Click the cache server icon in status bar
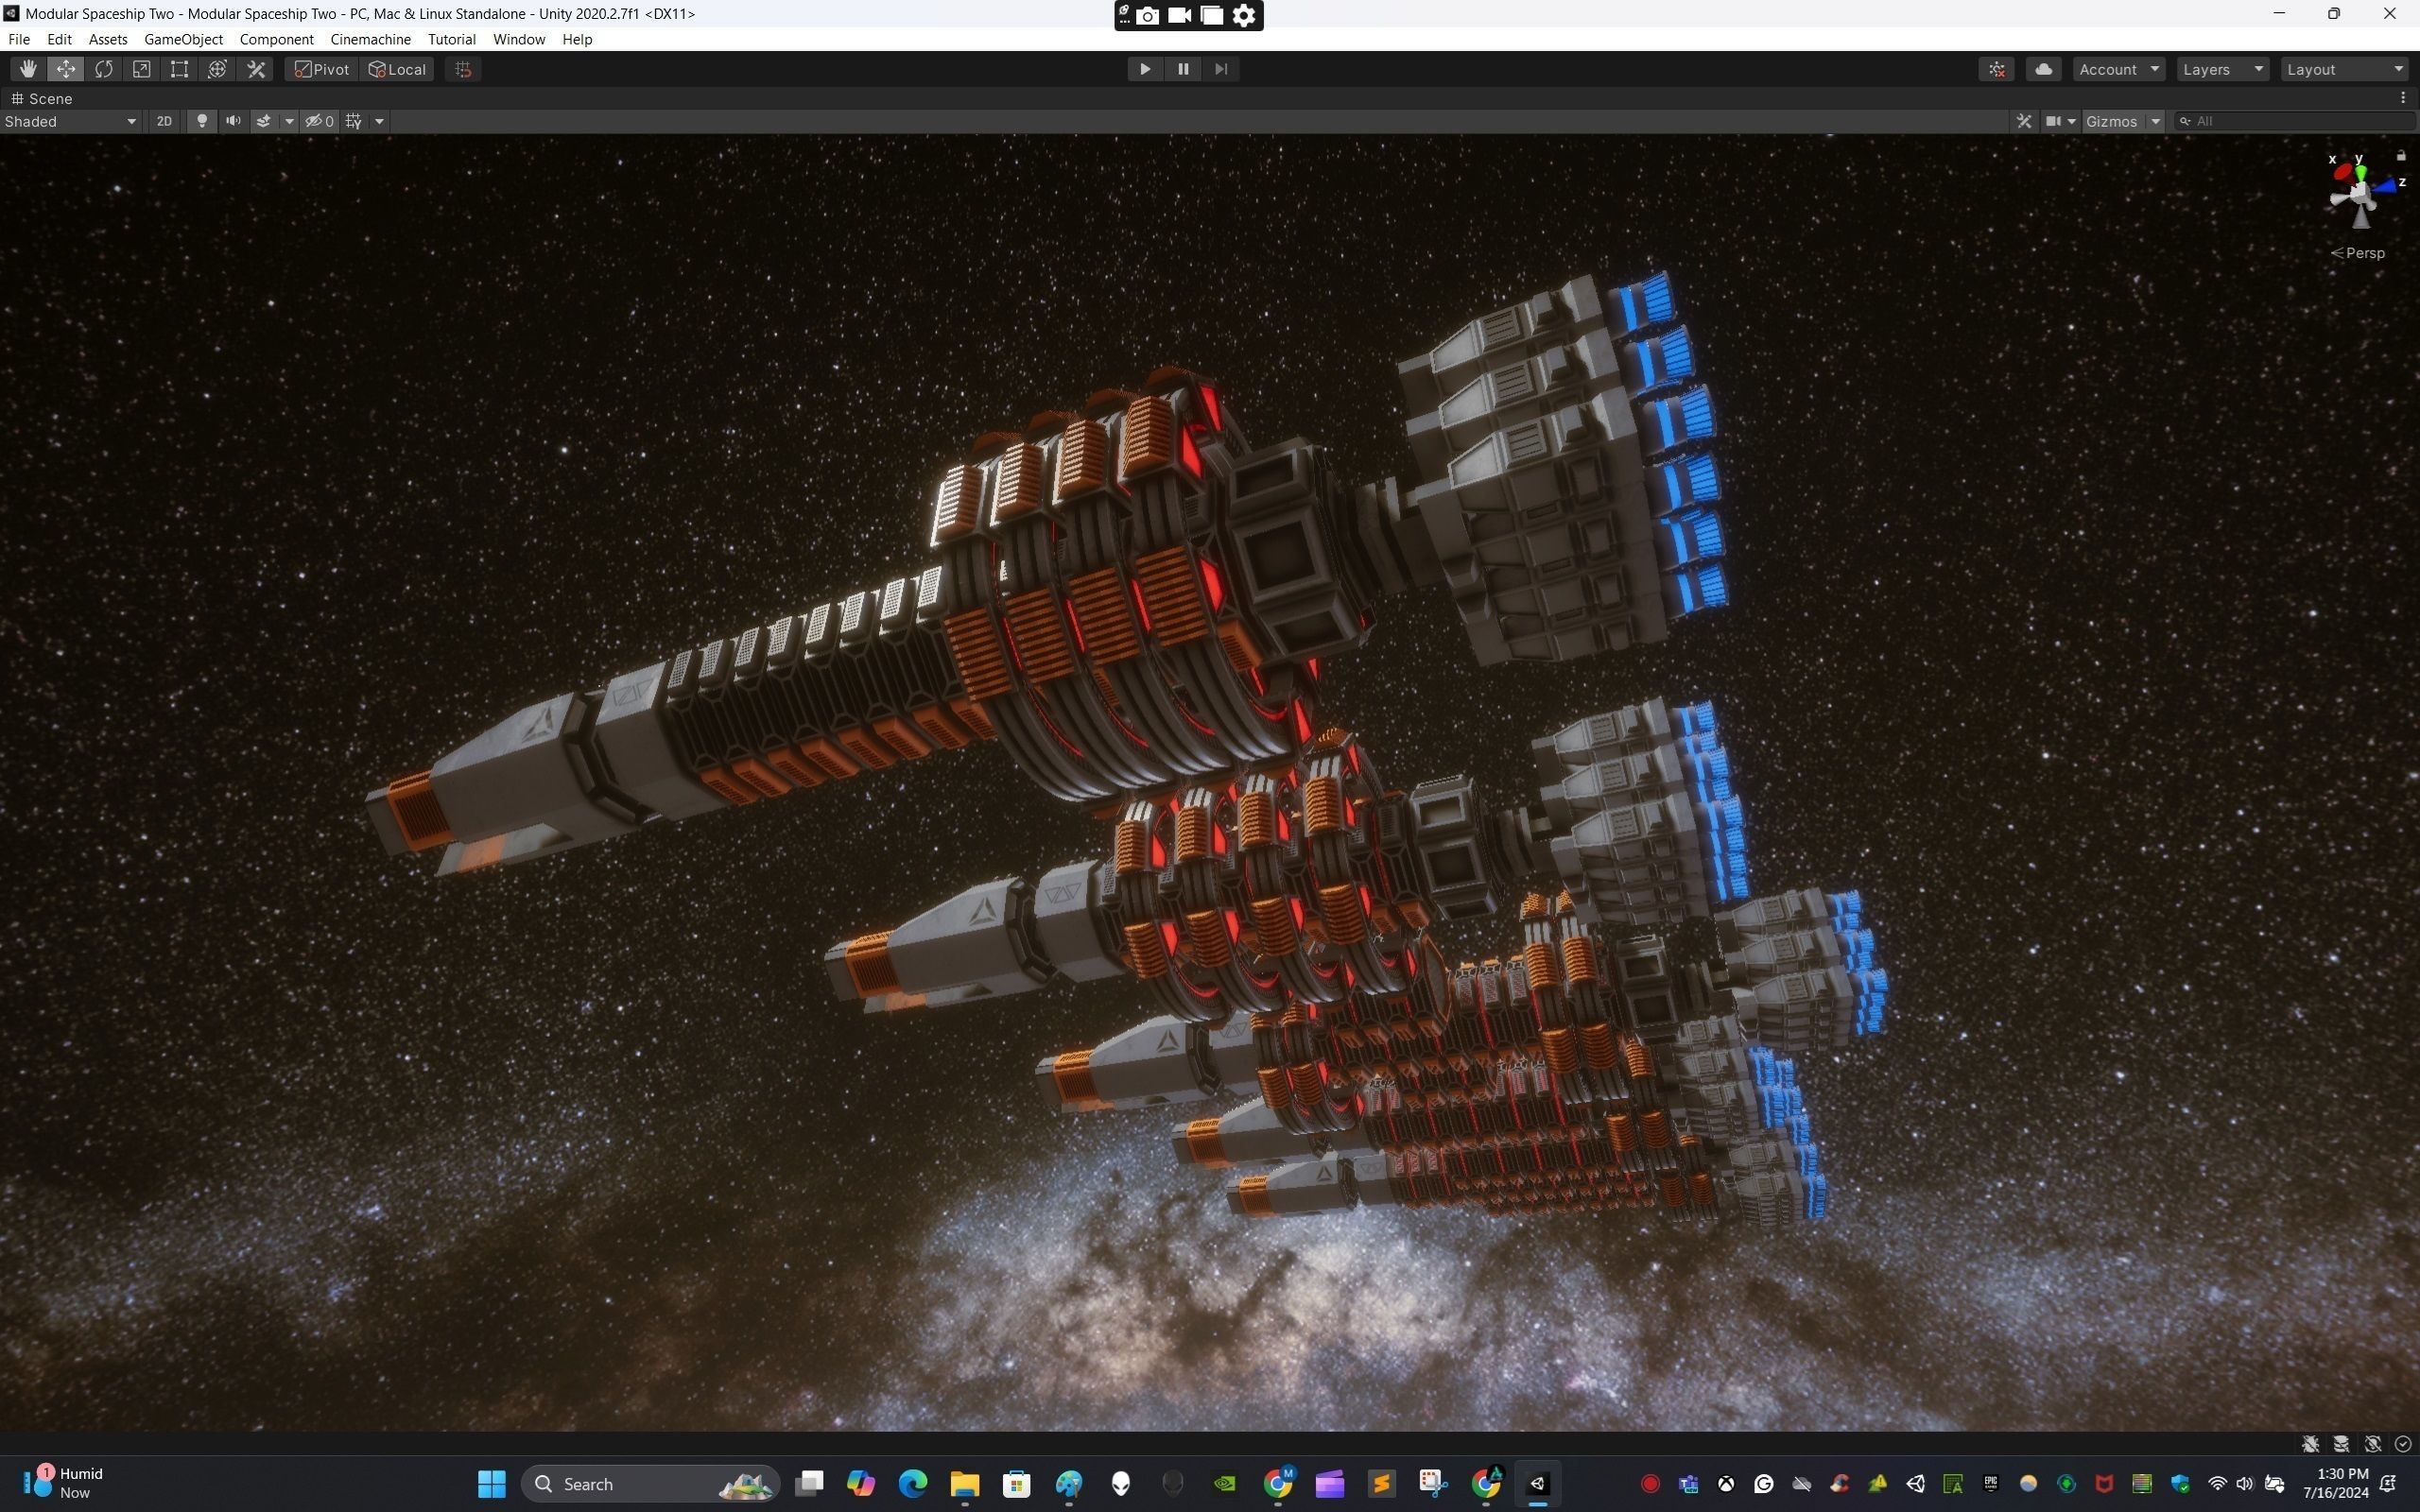Viewport: 2420px width, 1512px height. [2342, 1443]
